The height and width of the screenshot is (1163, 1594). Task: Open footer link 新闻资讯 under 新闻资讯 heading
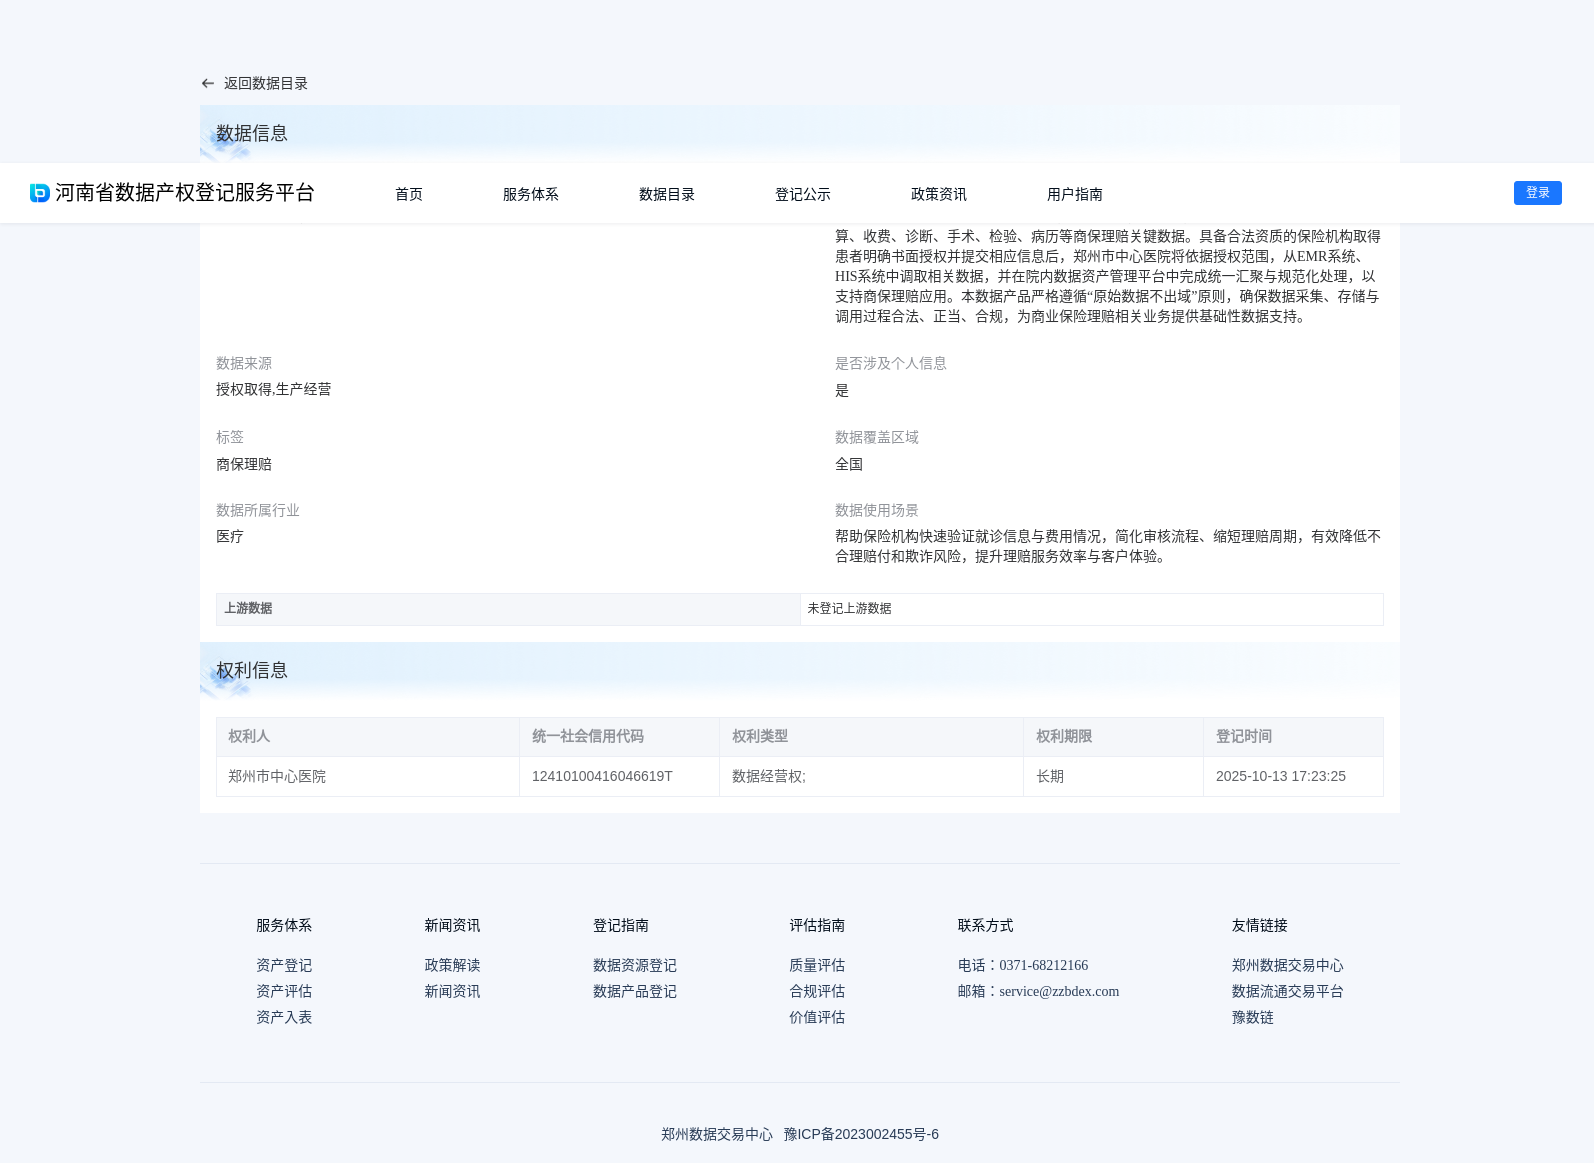coord(452,991)
